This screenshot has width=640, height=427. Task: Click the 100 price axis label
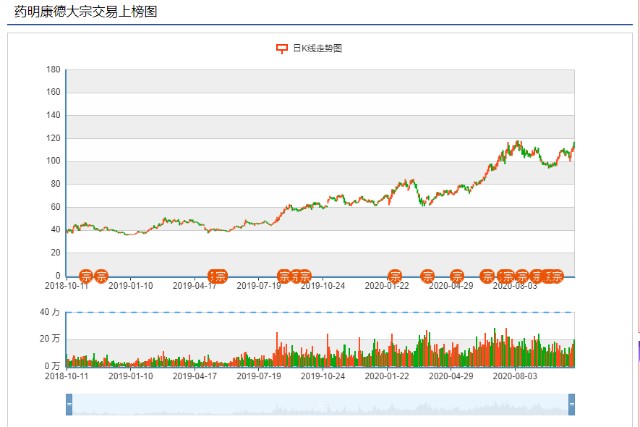click(53, 161)
